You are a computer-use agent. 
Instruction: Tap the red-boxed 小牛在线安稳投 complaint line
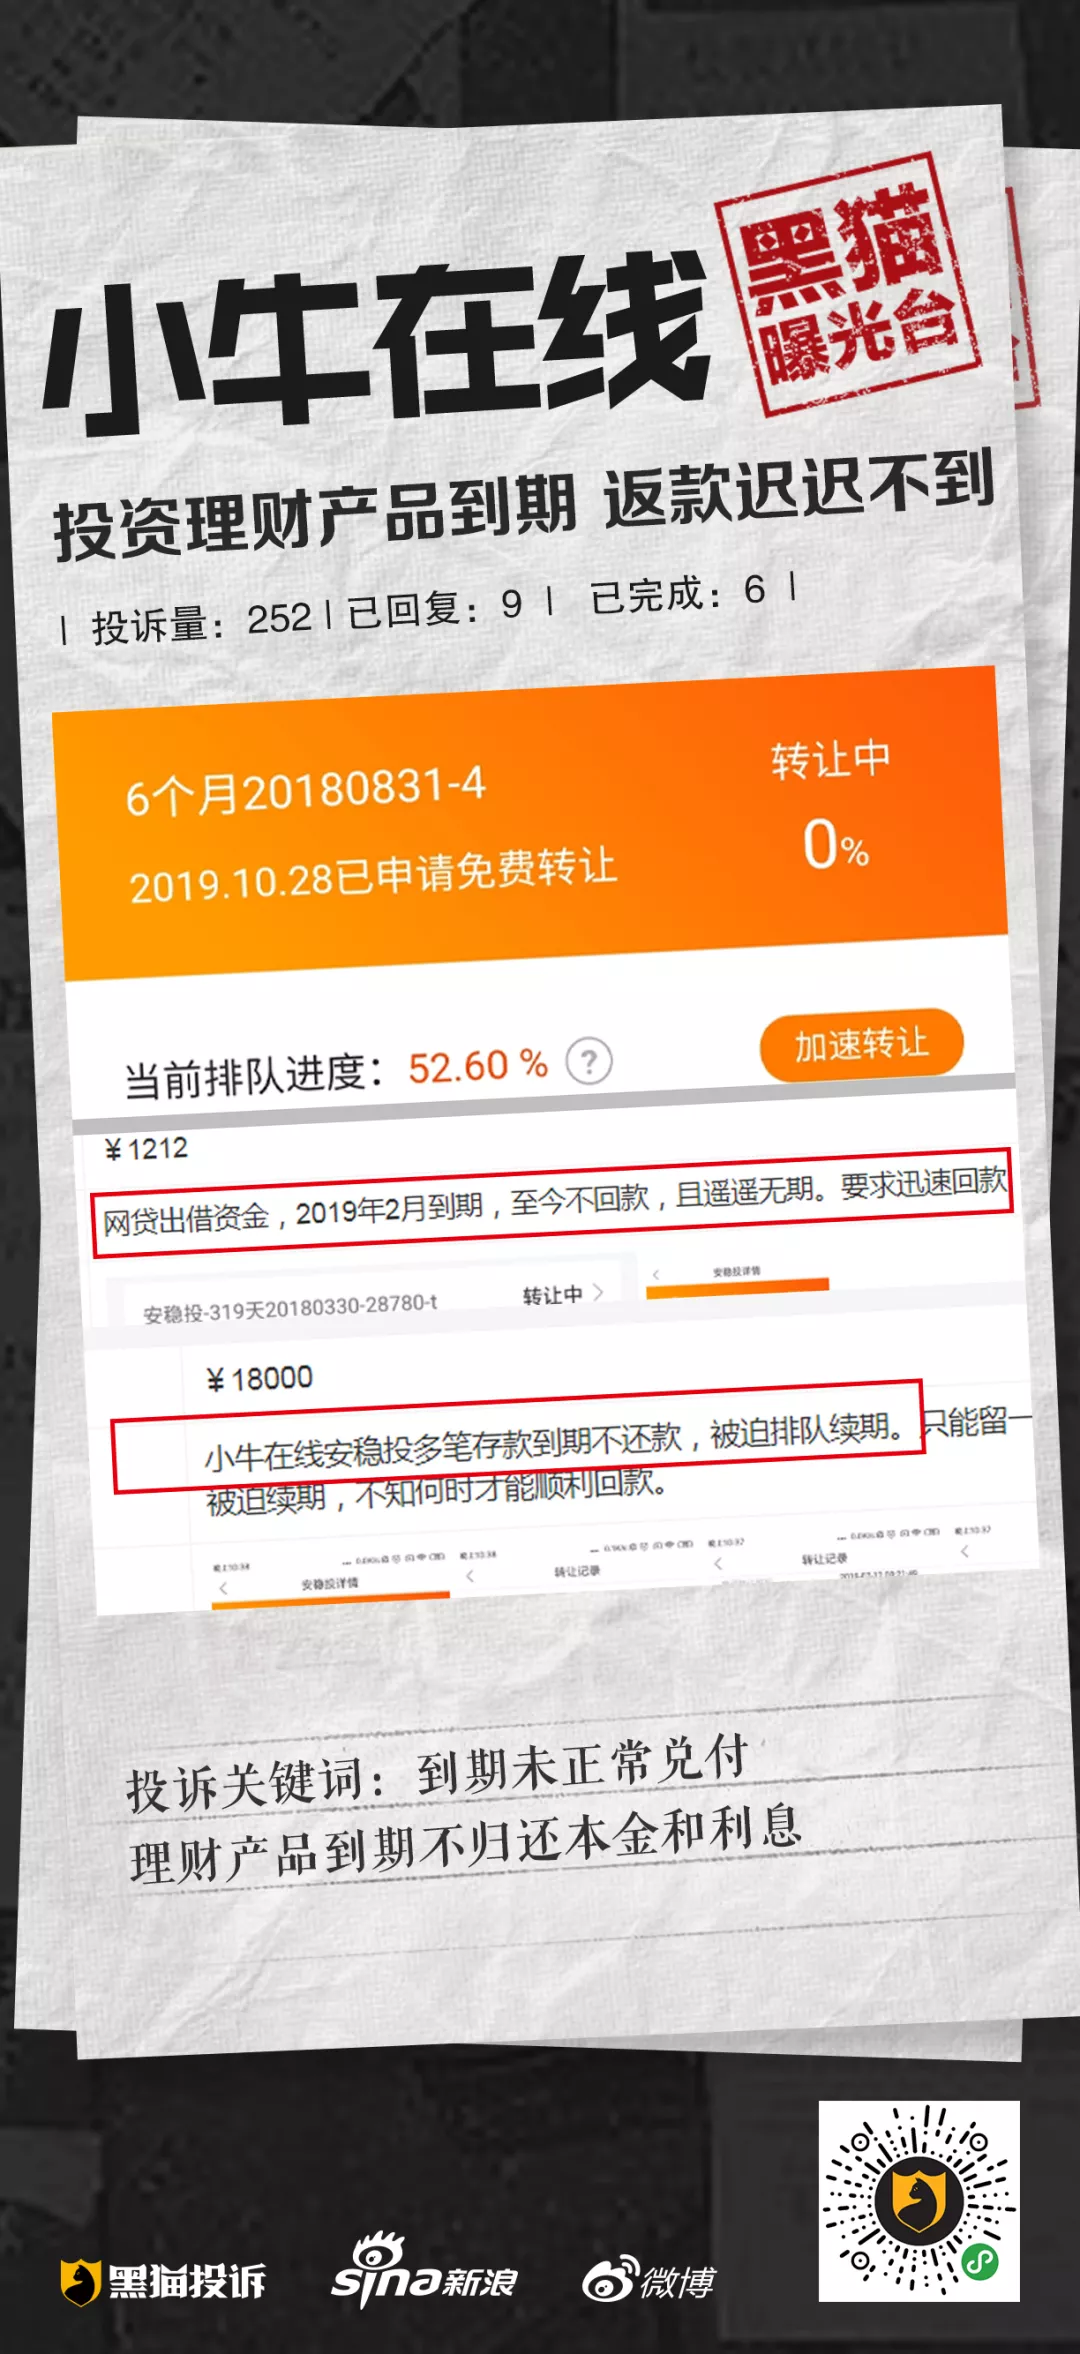pos(517,1436)
